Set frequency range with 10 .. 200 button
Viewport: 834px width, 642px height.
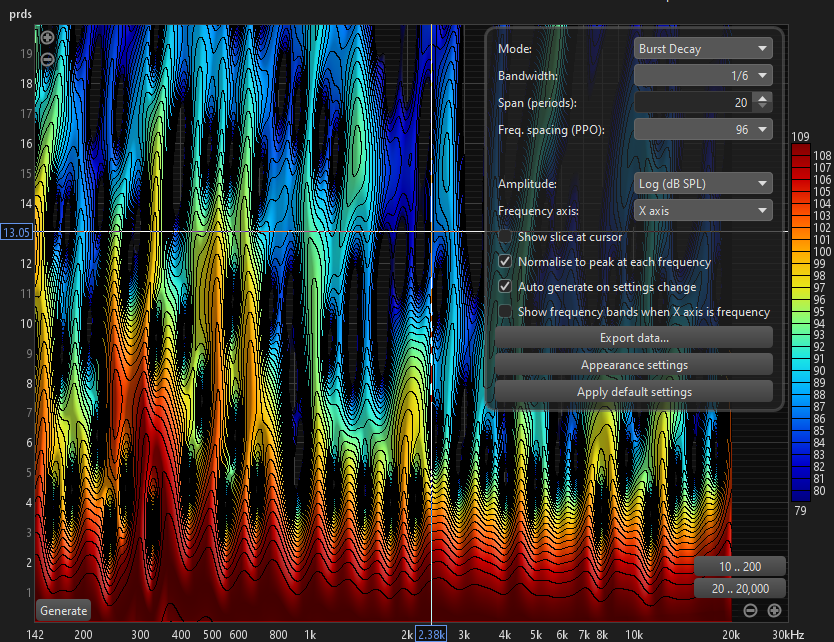740,566
